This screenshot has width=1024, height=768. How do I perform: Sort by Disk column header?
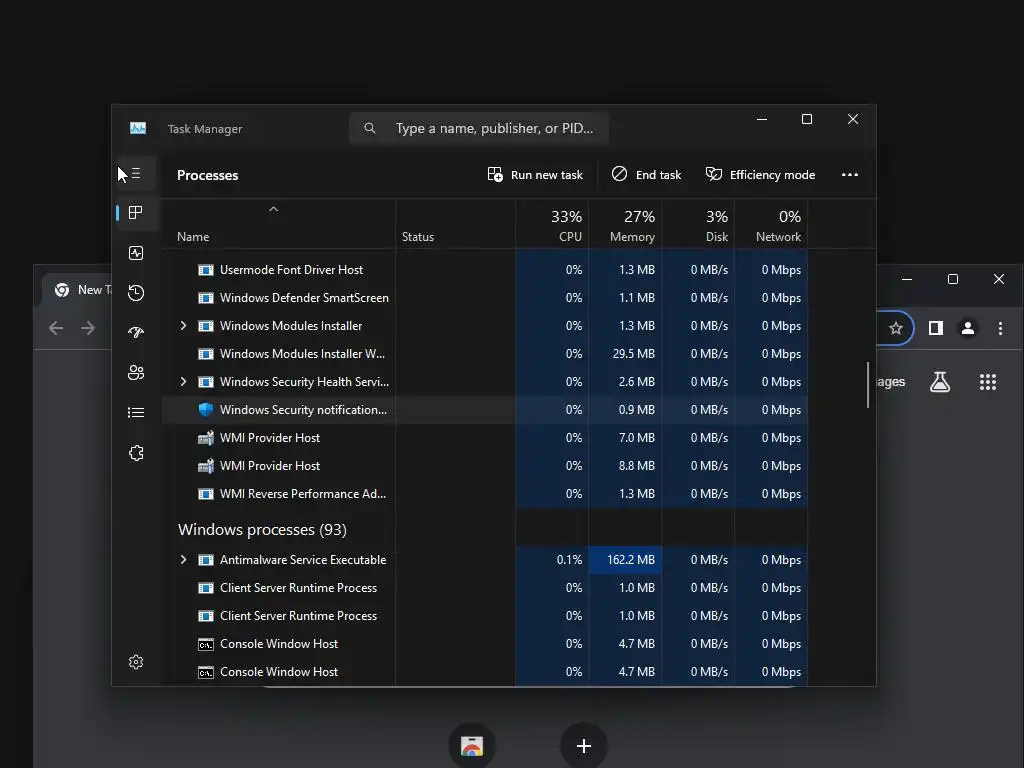tap(698, 225)
